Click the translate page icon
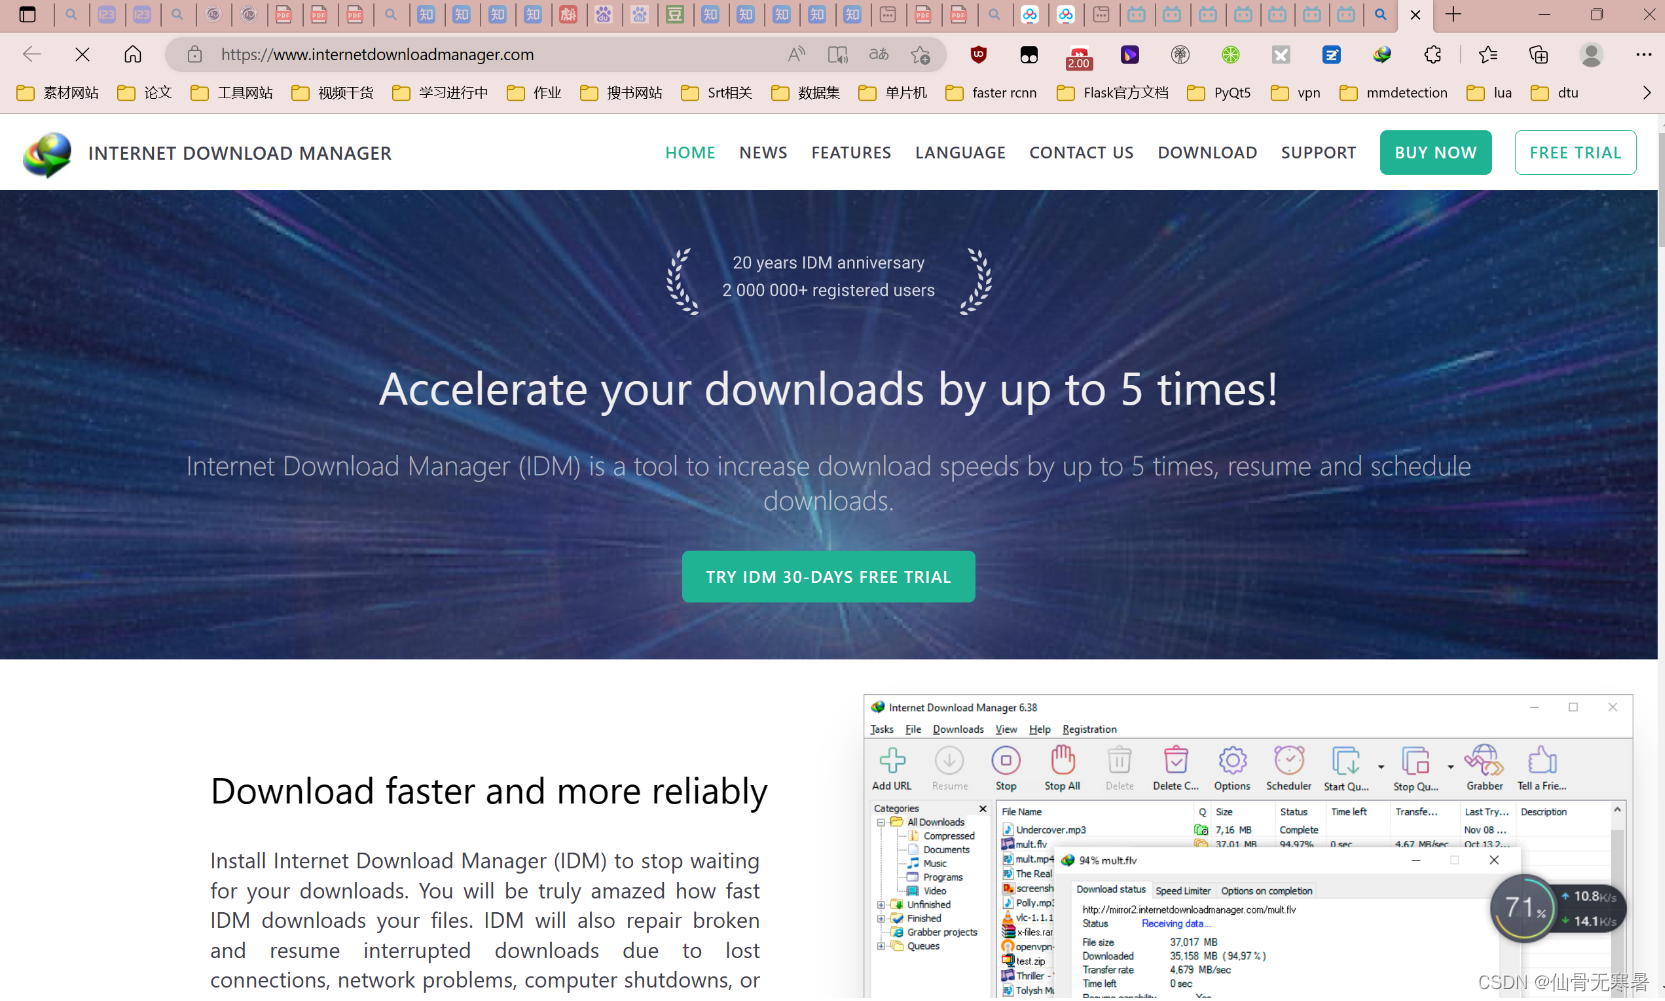 pyautogui.click(x=879, y=54)
